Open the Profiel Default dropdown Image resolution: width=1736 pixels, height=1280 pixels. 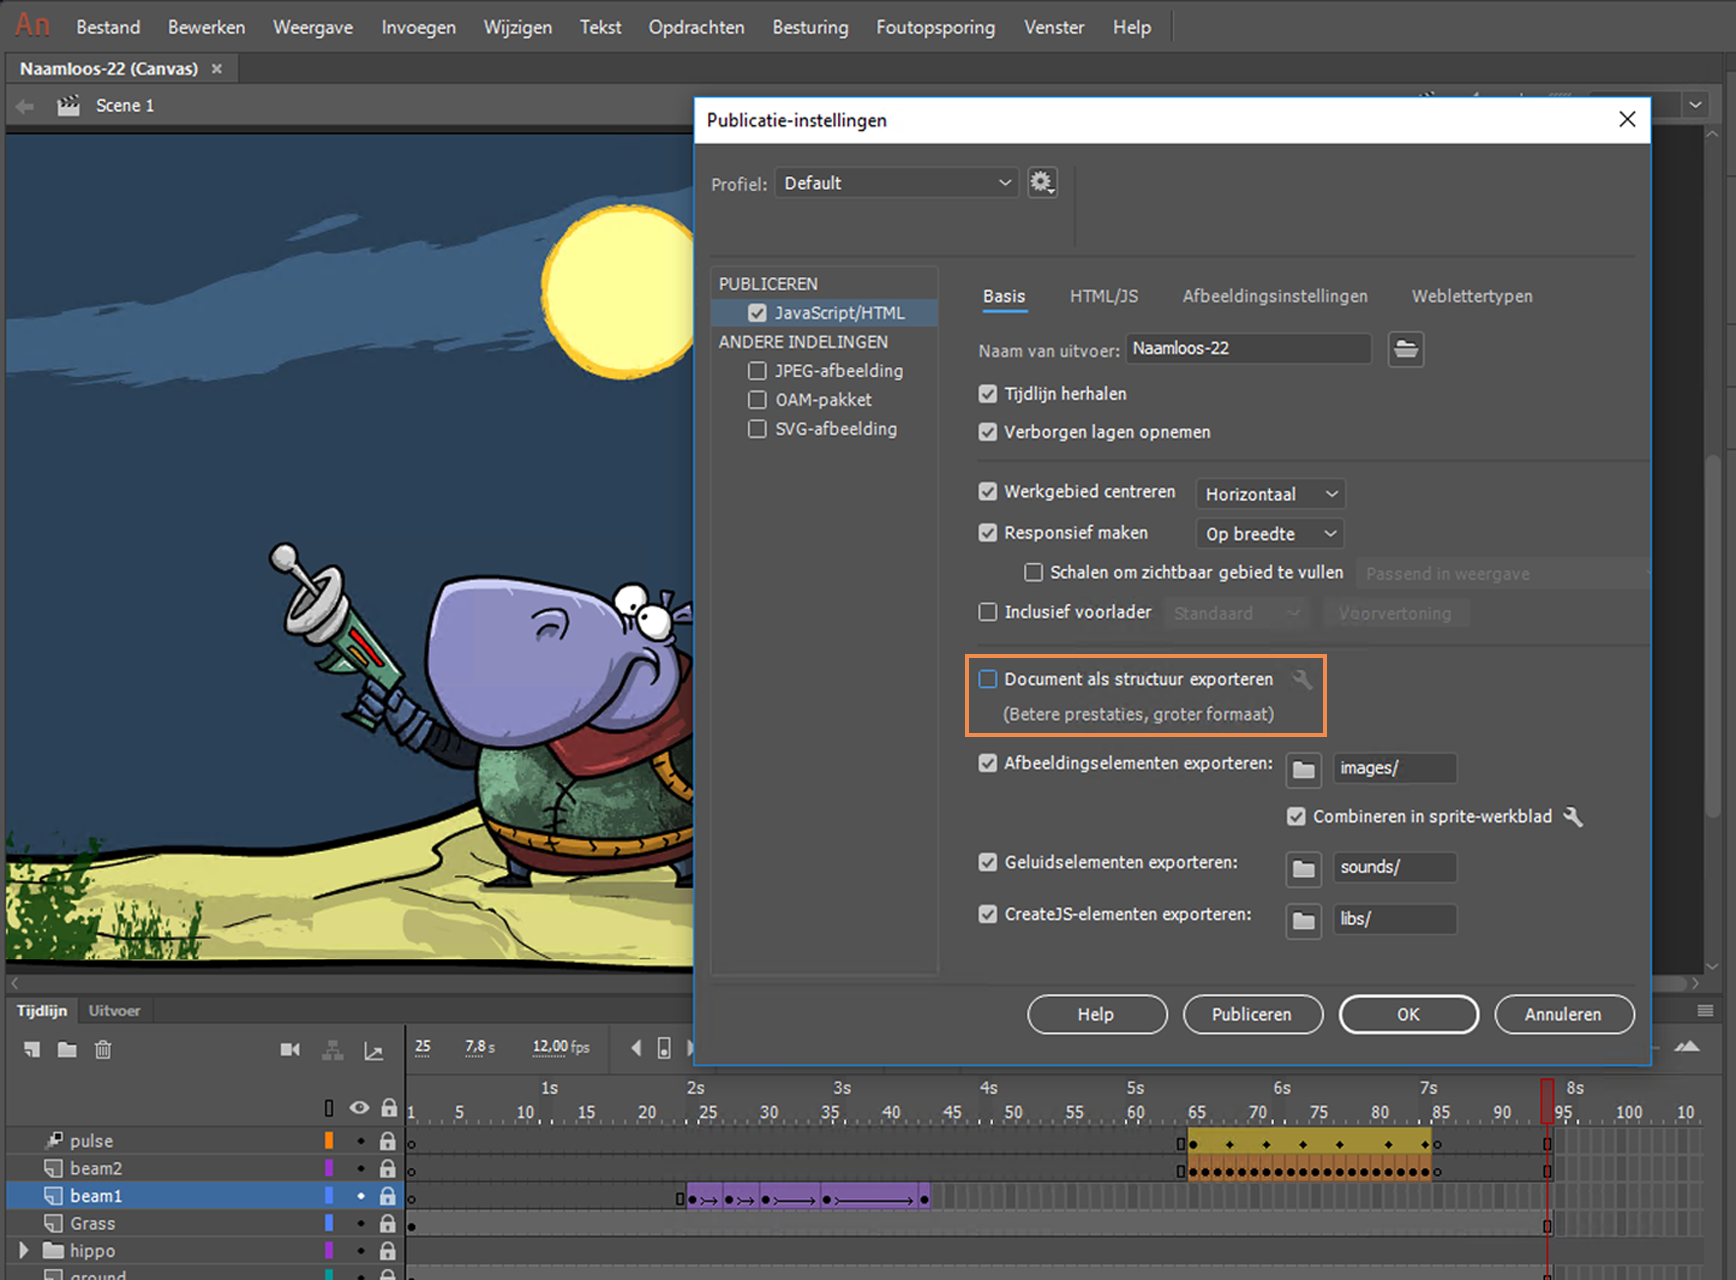896,183
